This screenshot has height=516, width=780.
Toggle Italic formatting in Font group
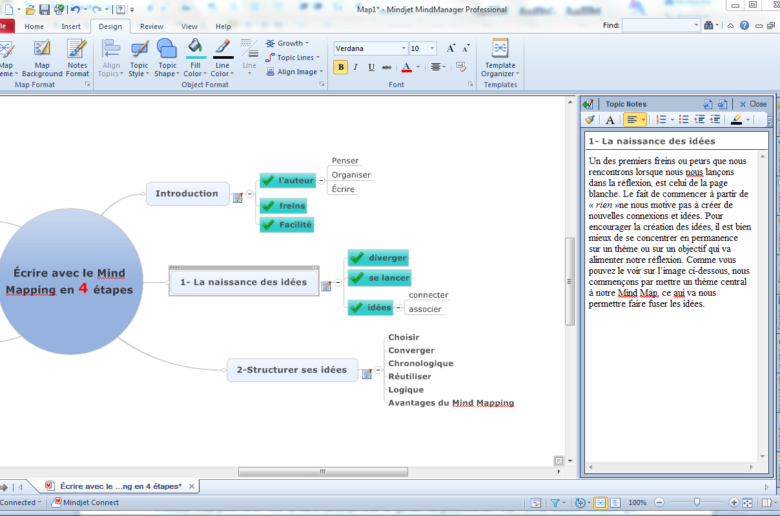click(x=356, y=68)
